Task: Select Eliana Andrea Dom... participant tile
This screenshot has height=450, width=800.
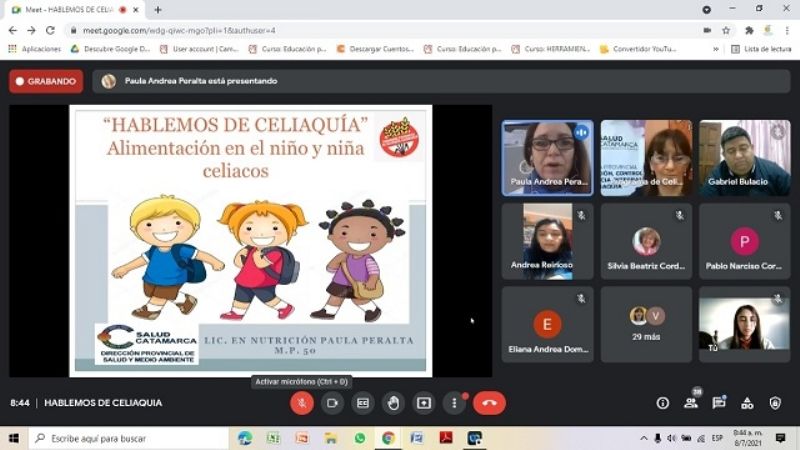Action: (547, 324)
